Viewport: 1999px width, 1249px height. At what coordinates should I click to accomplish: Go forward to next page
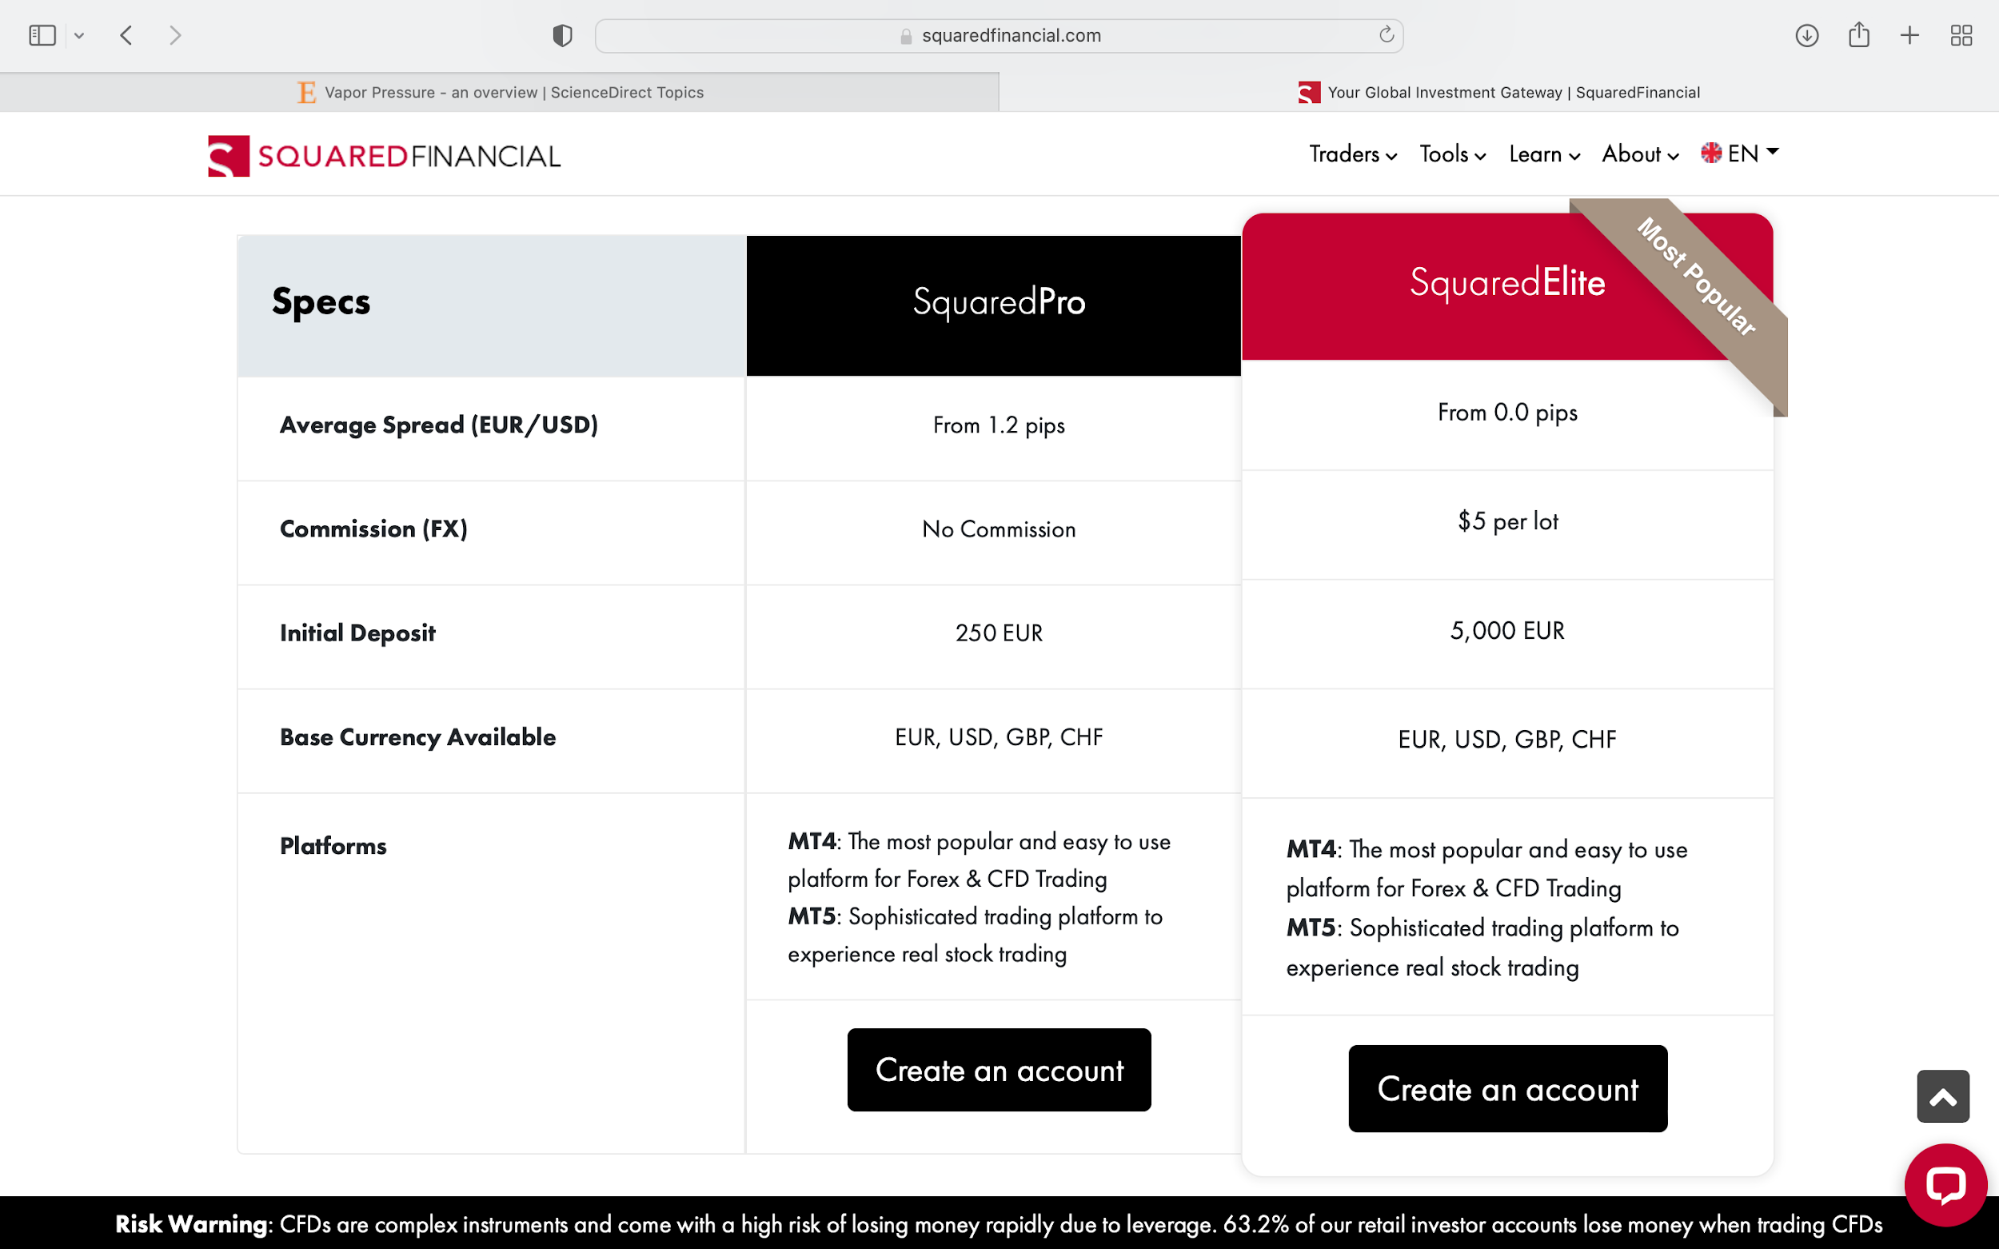175,35
